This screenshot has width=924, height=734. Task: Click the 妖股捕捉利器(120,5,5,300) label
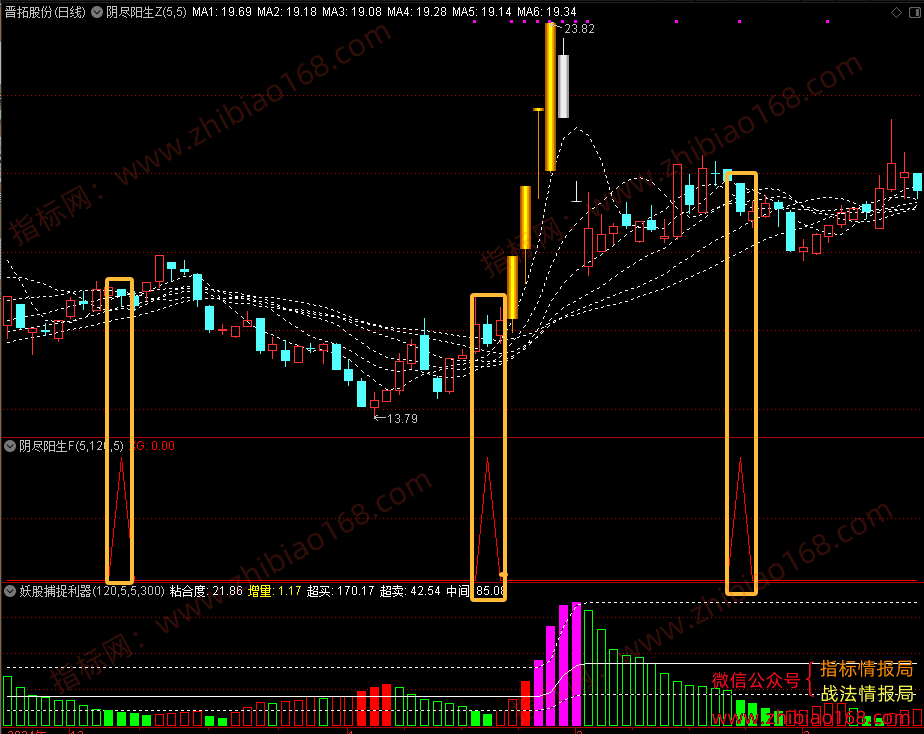tap(91, 591)
